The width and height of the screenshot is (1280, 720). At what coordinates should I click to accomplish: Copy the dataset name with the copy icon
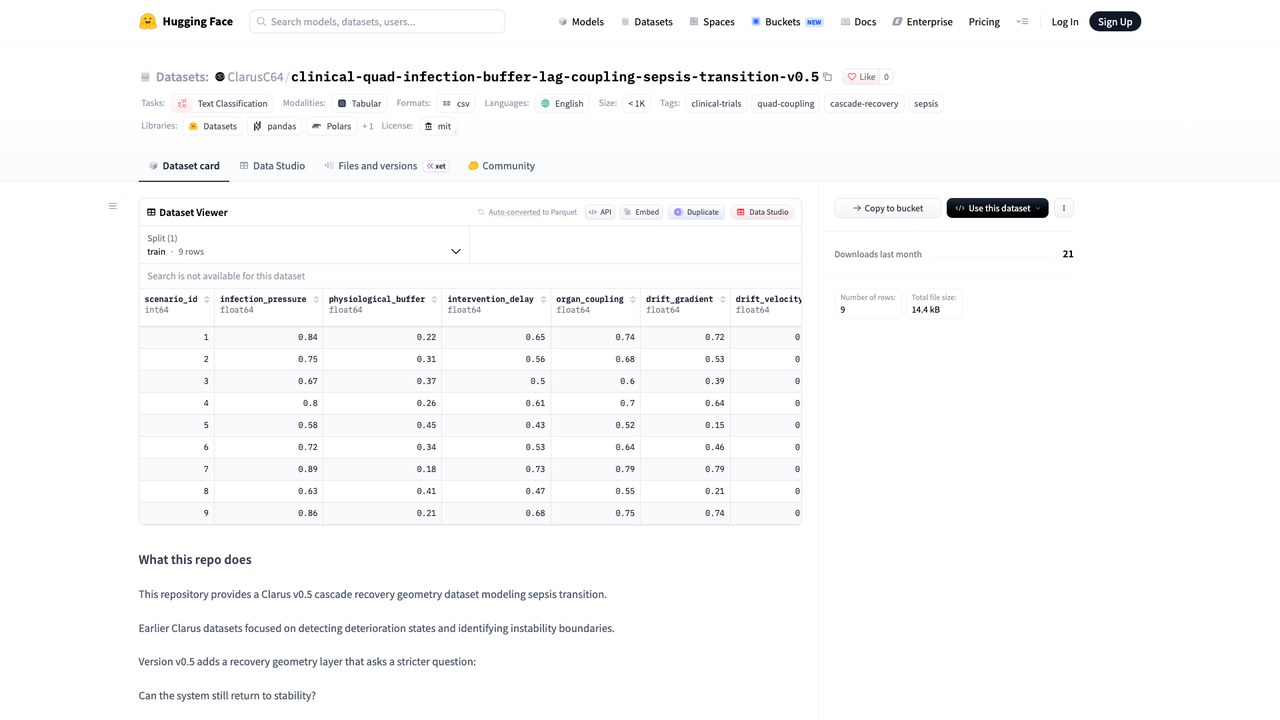pos(828,77)
